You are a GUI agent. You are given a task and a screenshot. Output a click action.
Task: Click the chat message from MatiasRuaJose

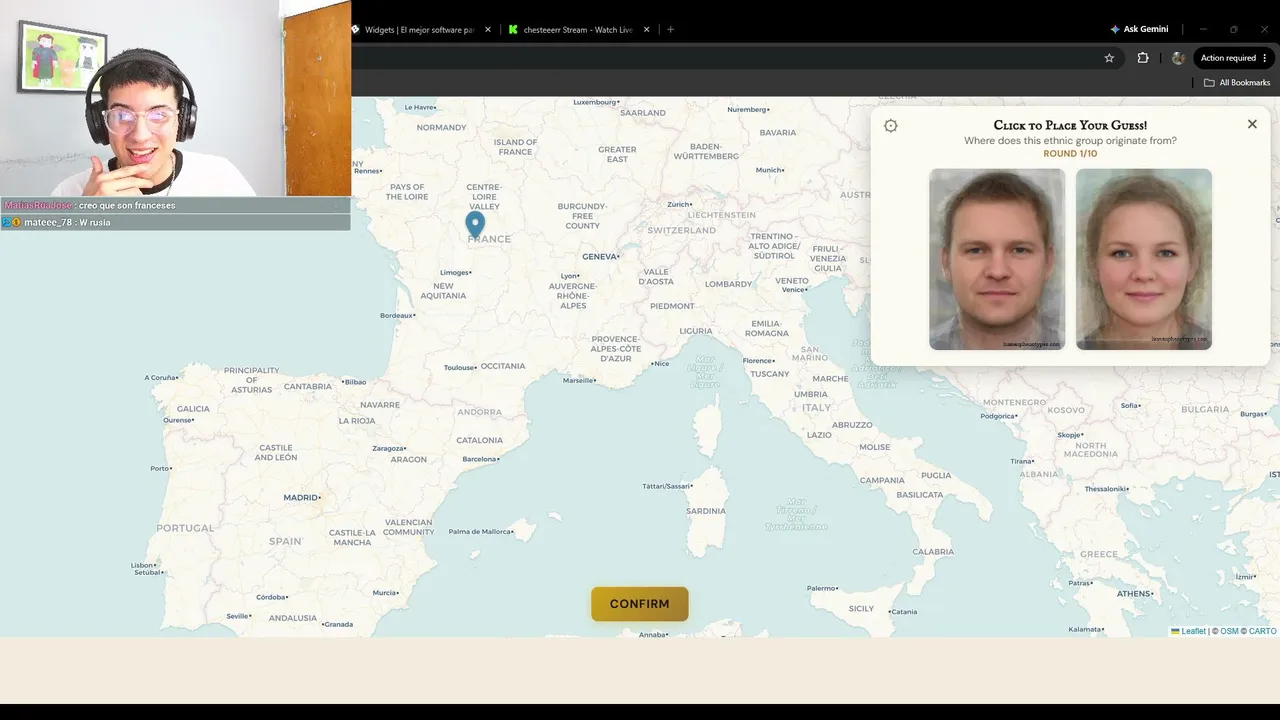tap(175, 205)
